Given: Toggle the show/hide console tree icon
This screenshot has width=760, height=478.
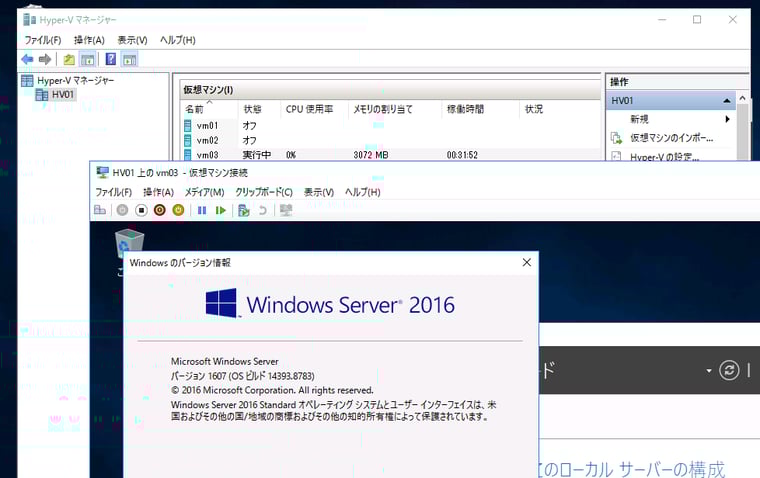Looking at the screenshot, I should coord(87,59).
